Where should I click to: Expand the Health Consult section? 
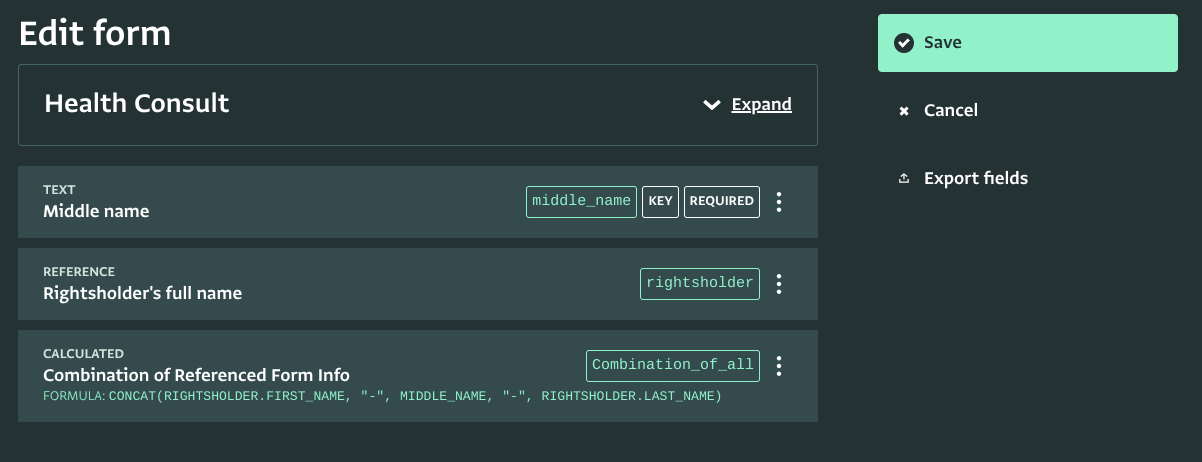click(x=761, y=104)
